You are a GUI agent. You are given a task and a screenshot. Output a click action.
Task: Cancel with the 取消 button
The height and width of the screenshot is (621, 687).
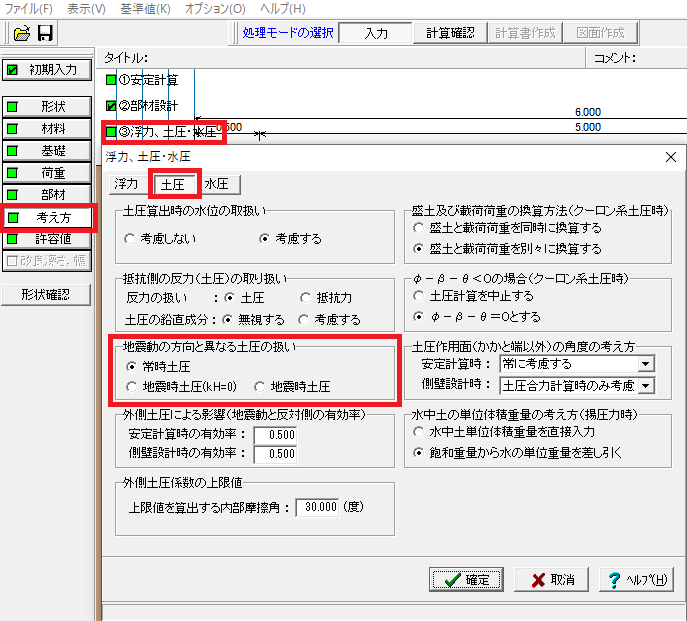tap(551, 580)
